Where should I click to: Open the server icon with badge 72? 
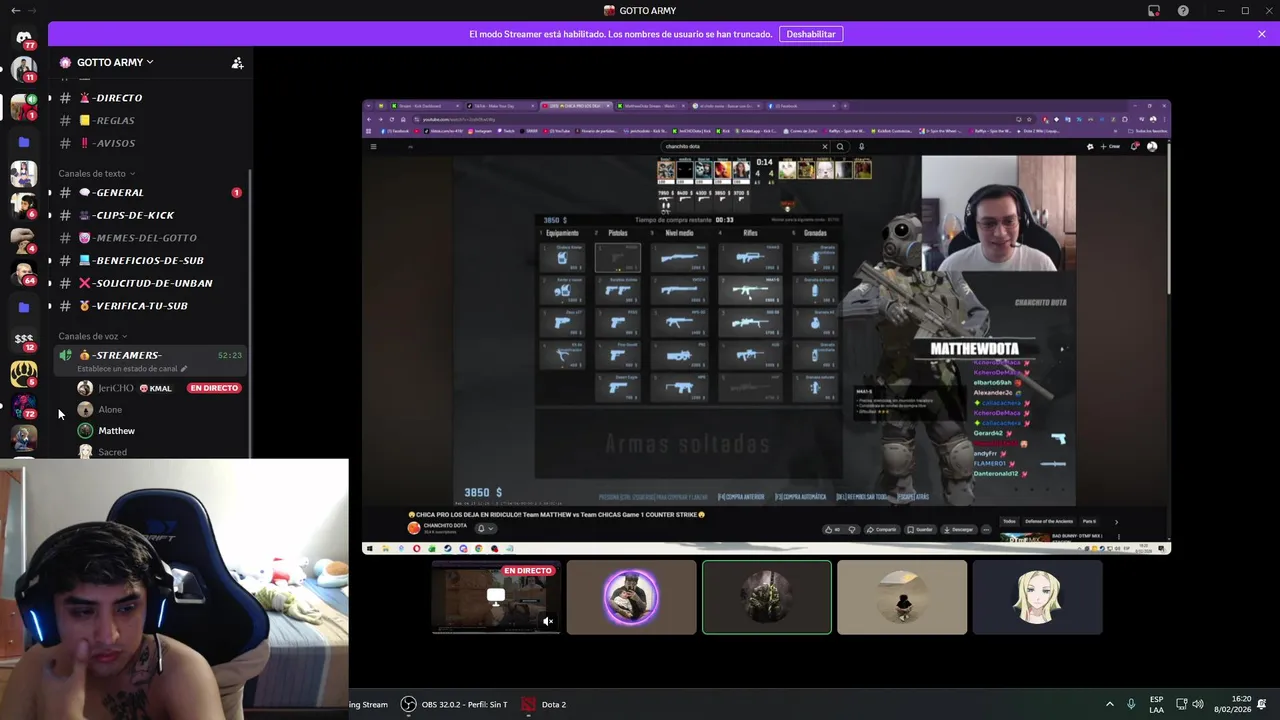pos(24,407)
